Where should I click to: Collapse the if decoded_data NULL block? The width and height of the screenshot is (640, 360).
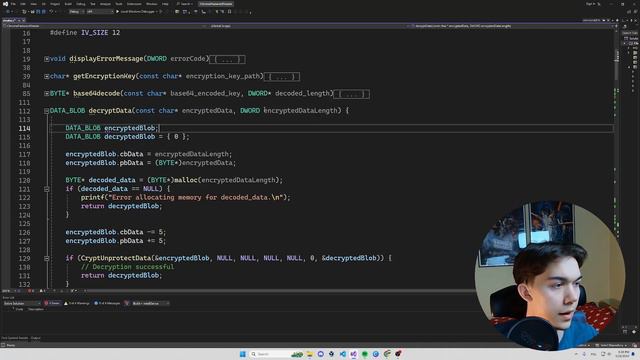[x=47, y=189]
